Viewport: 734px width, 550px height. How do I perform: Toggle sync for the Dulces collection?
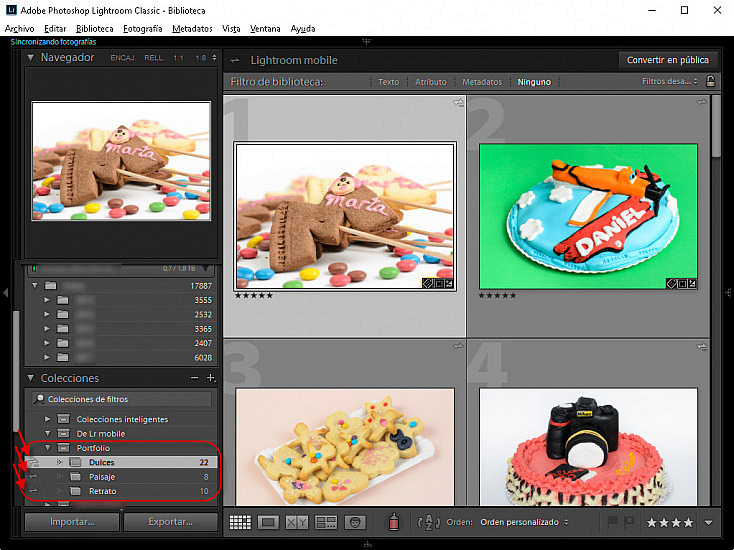[34, 462]
